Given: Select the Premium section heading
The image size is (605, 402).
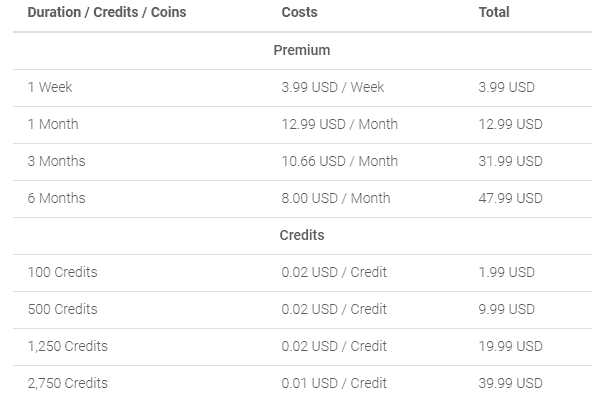Looking at the screenshot, I should click(x=302, y=50).
